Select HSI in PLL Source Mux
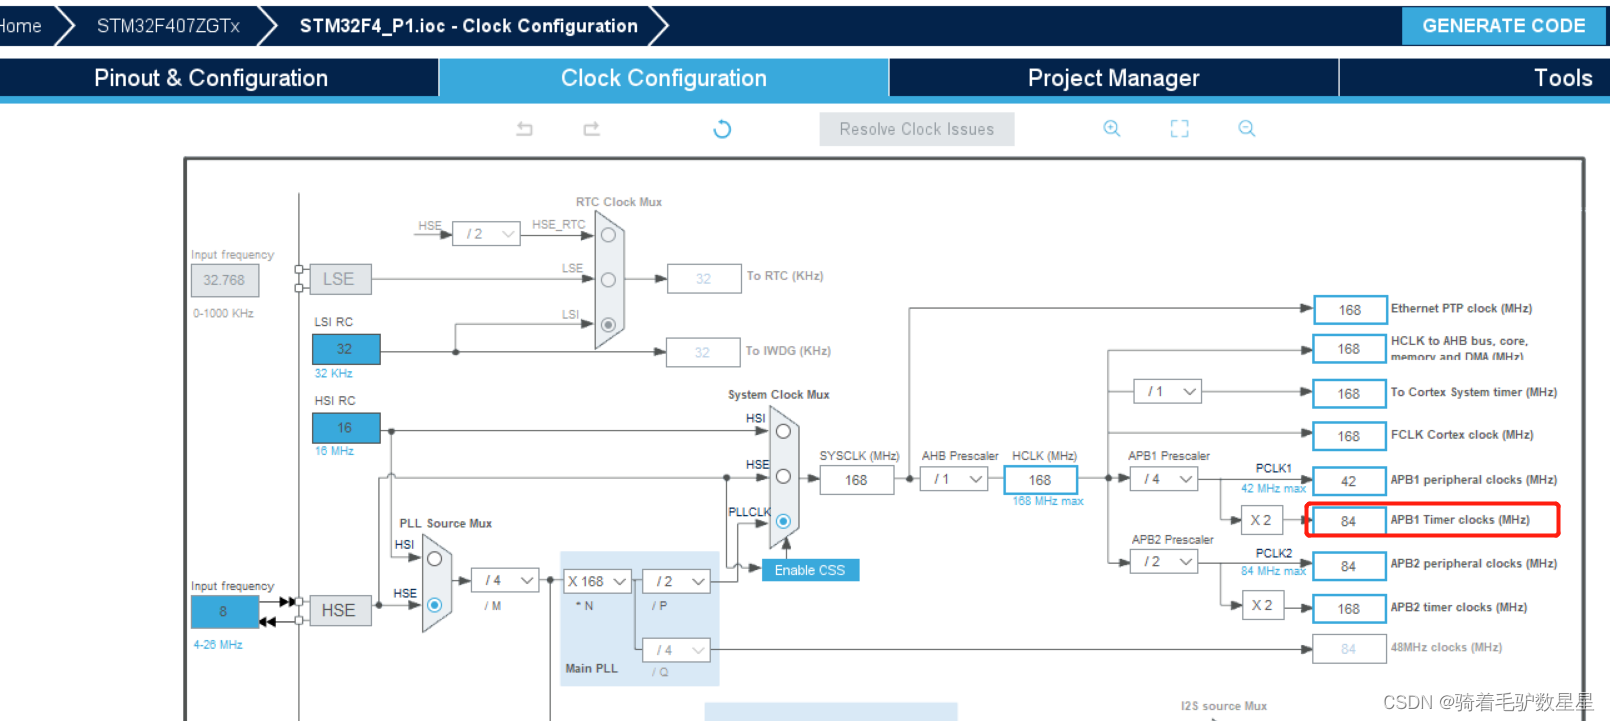 pos(435,559)
